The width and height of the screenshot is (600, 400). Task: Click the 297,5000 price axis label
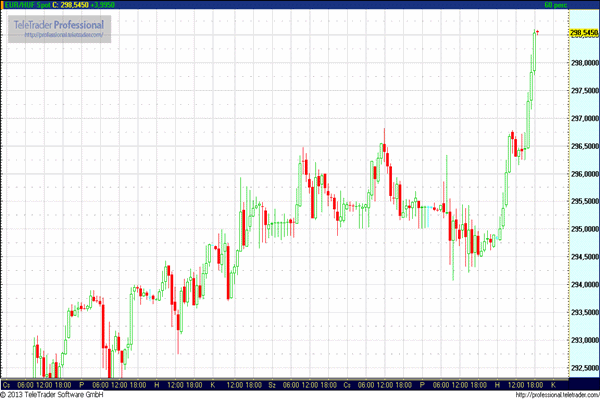coord(583,90)
